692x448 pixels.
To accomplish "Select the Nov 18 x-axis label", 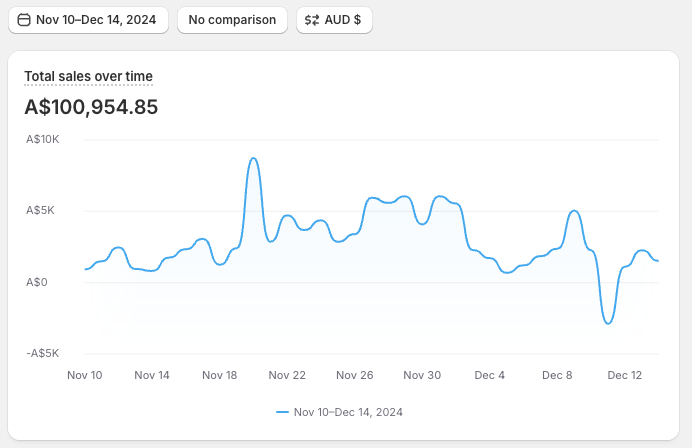I will pos(219,376).
